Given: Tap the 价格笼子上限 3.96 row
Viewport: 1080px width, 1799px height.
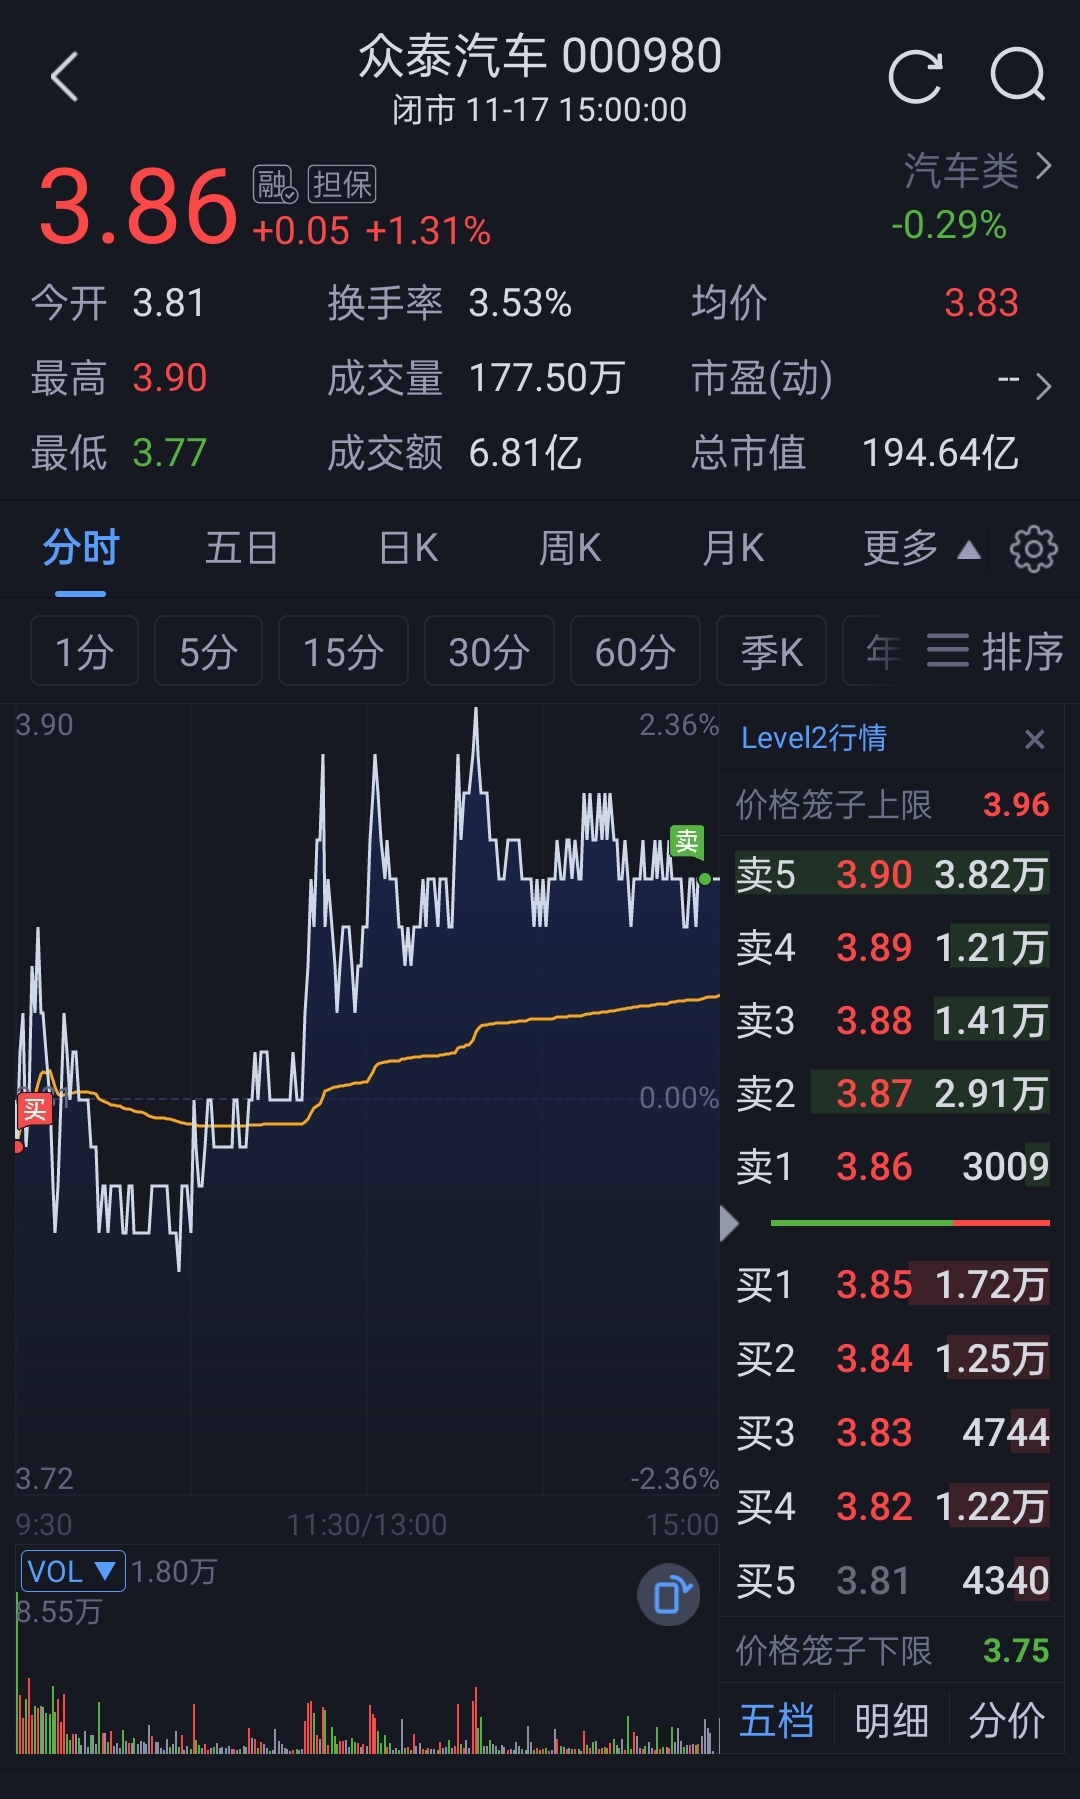Looking at the screenshot, I should (x=892, y=804).
